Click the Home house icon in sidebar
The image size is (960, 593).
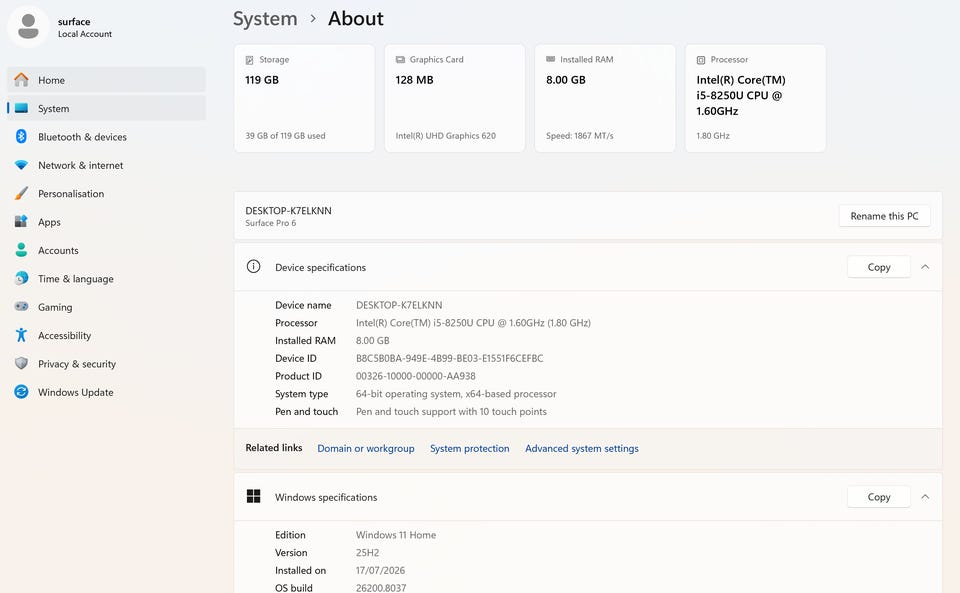(x=21, y=80)
